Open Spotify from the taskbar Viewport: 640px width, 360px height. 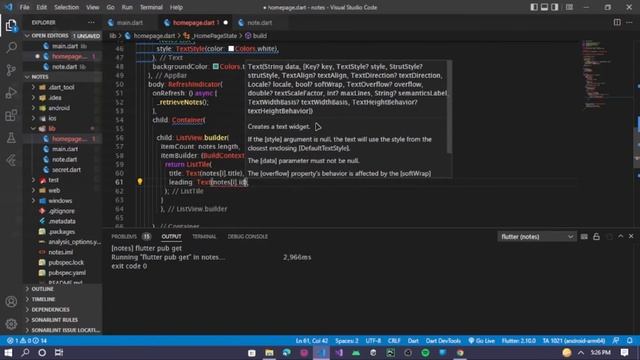(x=425, y=353)
